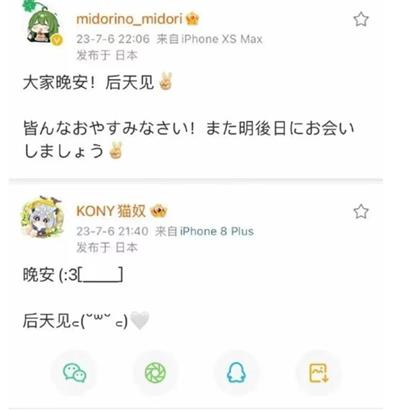Tap the crown badge beside KONY 猫奴
Viewport: 400px width, 410px height.
click(x=158, y=211)
